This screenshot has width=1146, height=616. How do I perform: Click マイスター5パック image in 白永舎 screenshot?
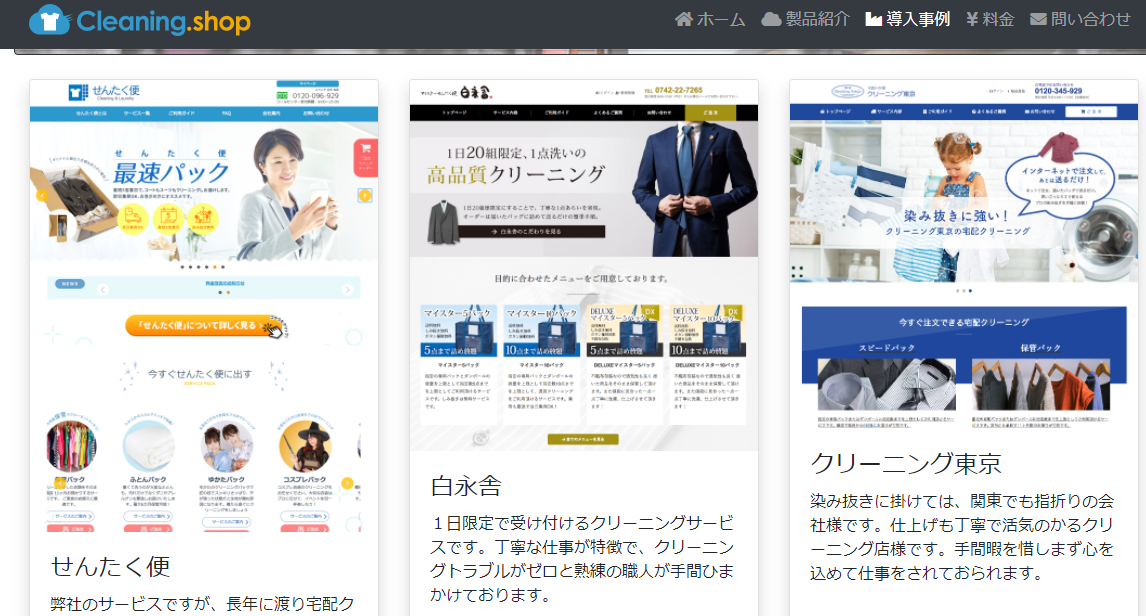click(458, 330)
